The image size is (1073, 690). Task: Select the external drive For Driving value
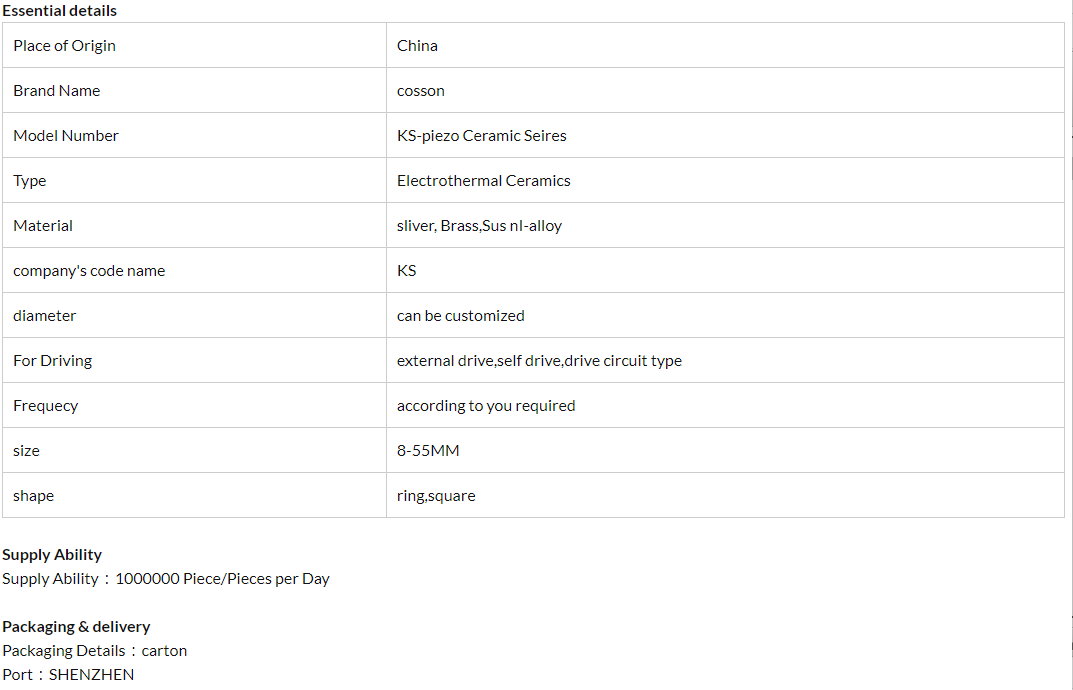539,361
